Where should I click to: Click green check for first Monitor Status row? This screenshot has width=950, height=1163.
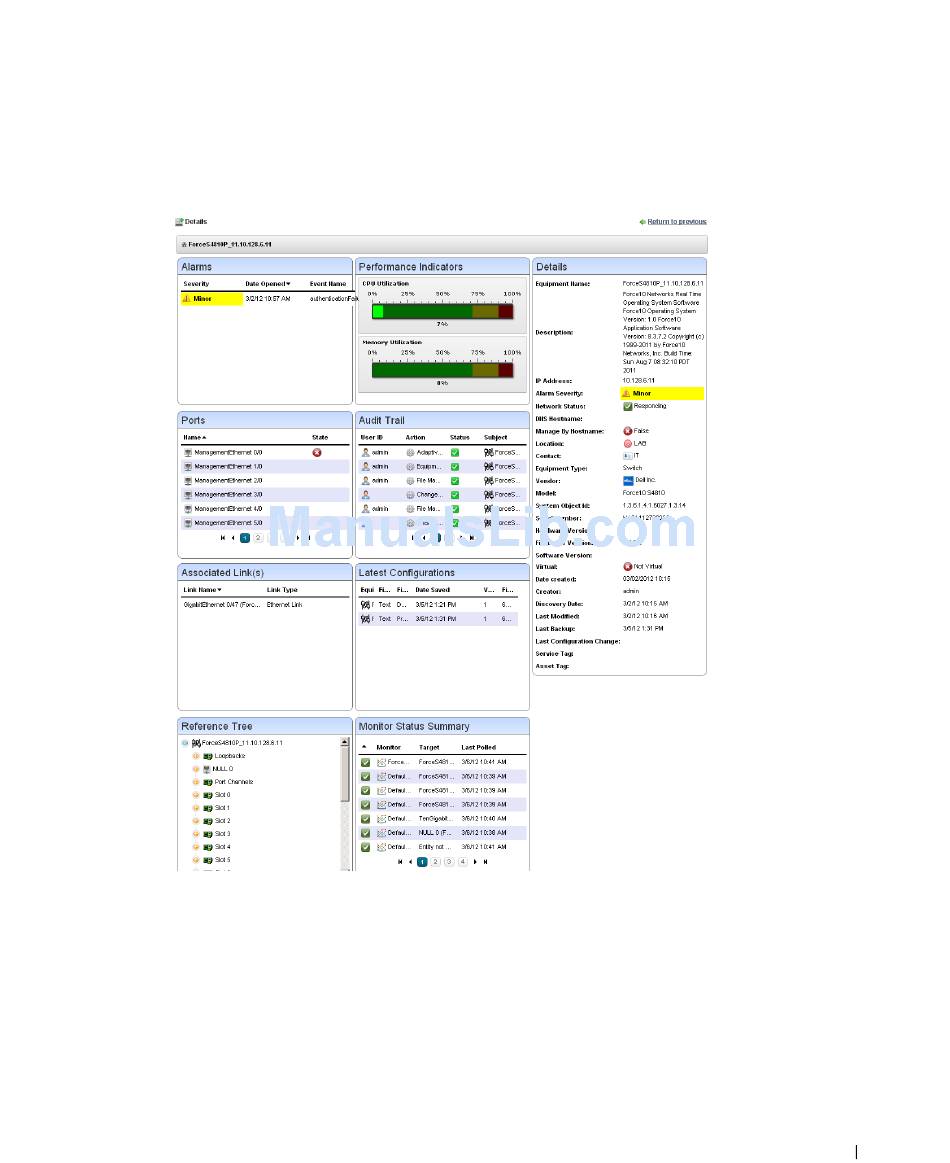[365, 763]
